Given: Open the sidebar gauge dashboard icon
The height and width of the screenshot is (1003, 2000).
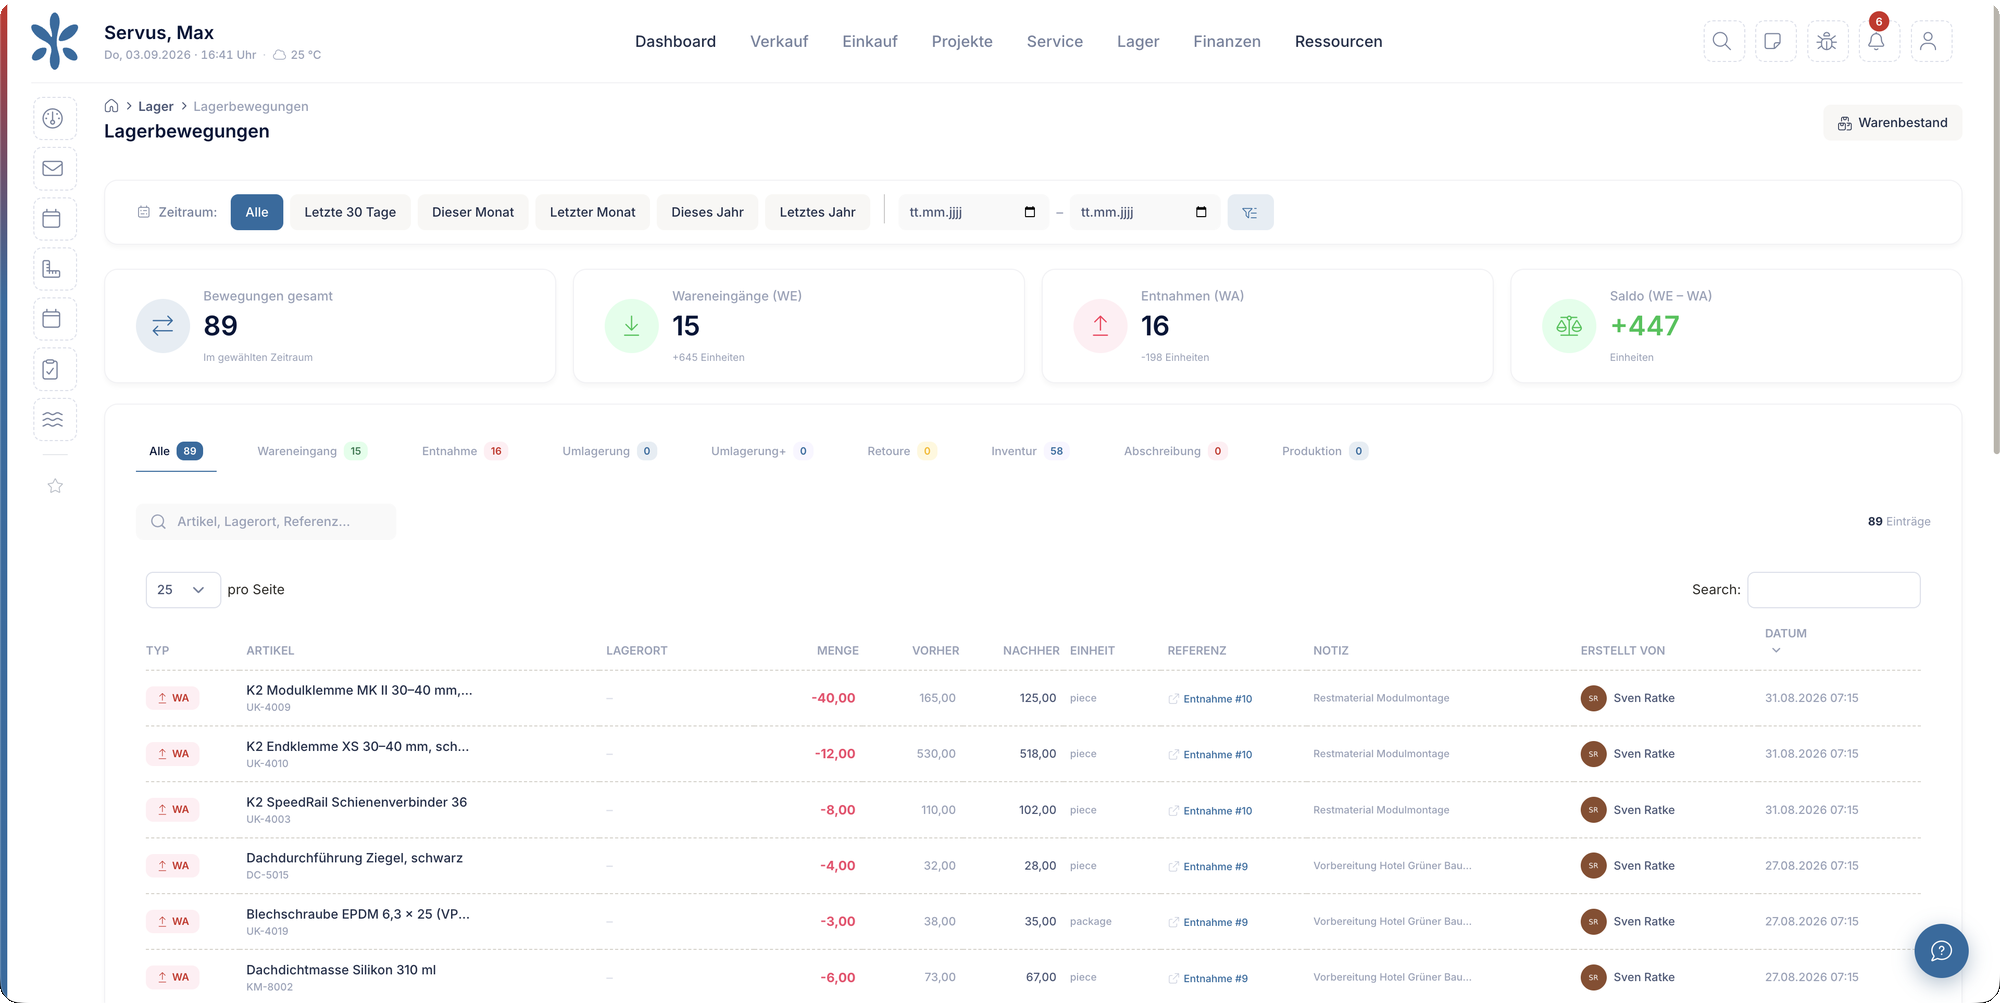Looking at the screenshot, I should coord(54,119).
